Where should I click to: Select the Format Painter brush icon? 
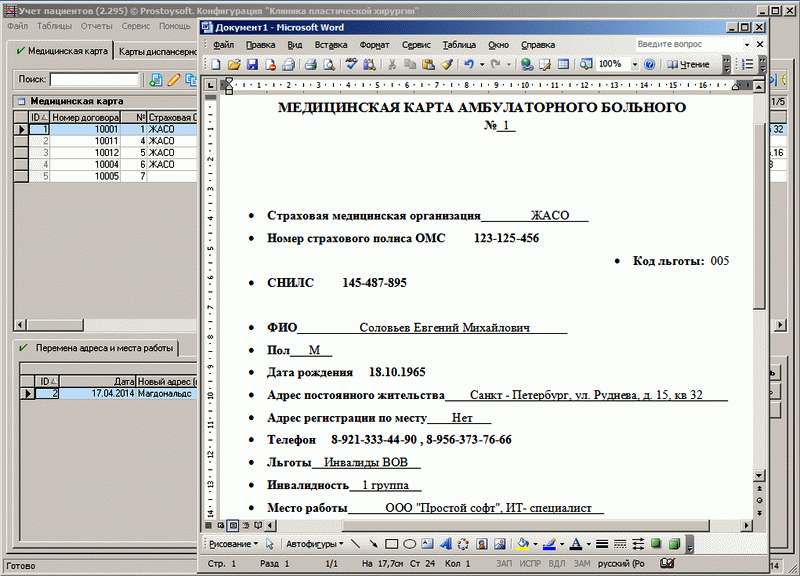(x=445, y=64)
